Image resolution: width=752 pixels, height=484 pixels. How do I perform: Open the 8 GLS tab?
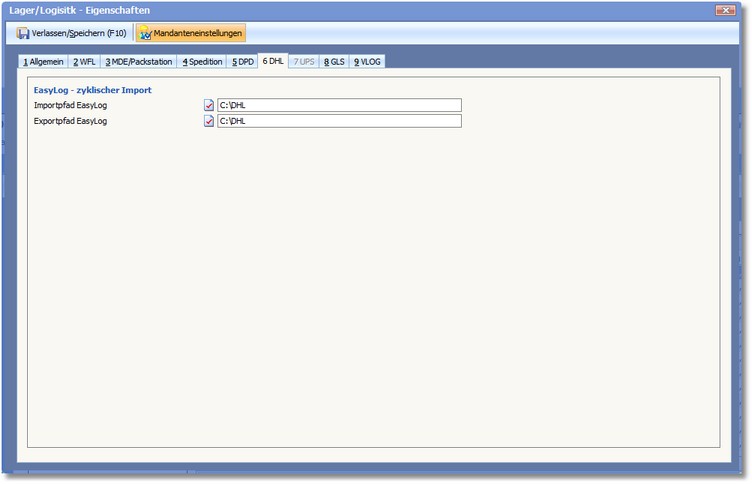[334, 61]
